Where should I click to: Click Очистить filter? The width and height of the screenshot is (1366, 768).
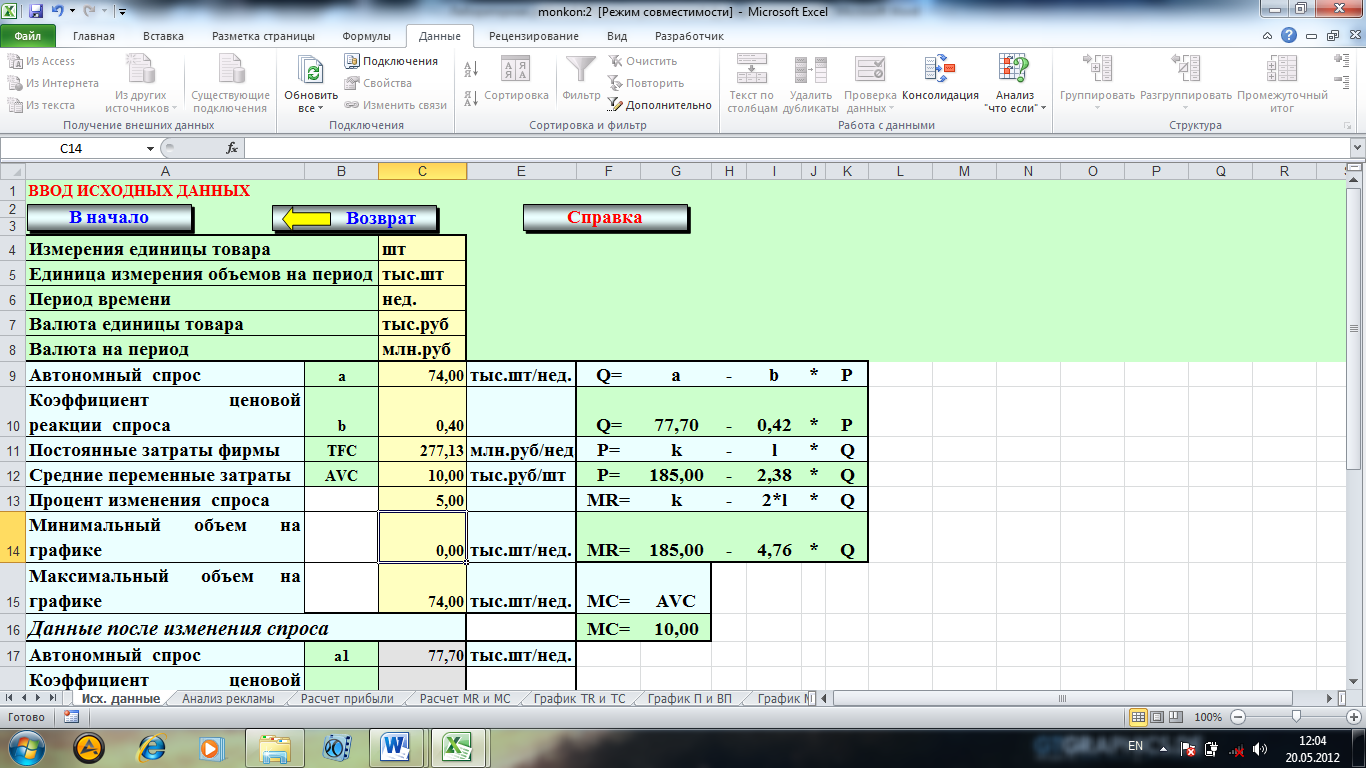(643, 61)
